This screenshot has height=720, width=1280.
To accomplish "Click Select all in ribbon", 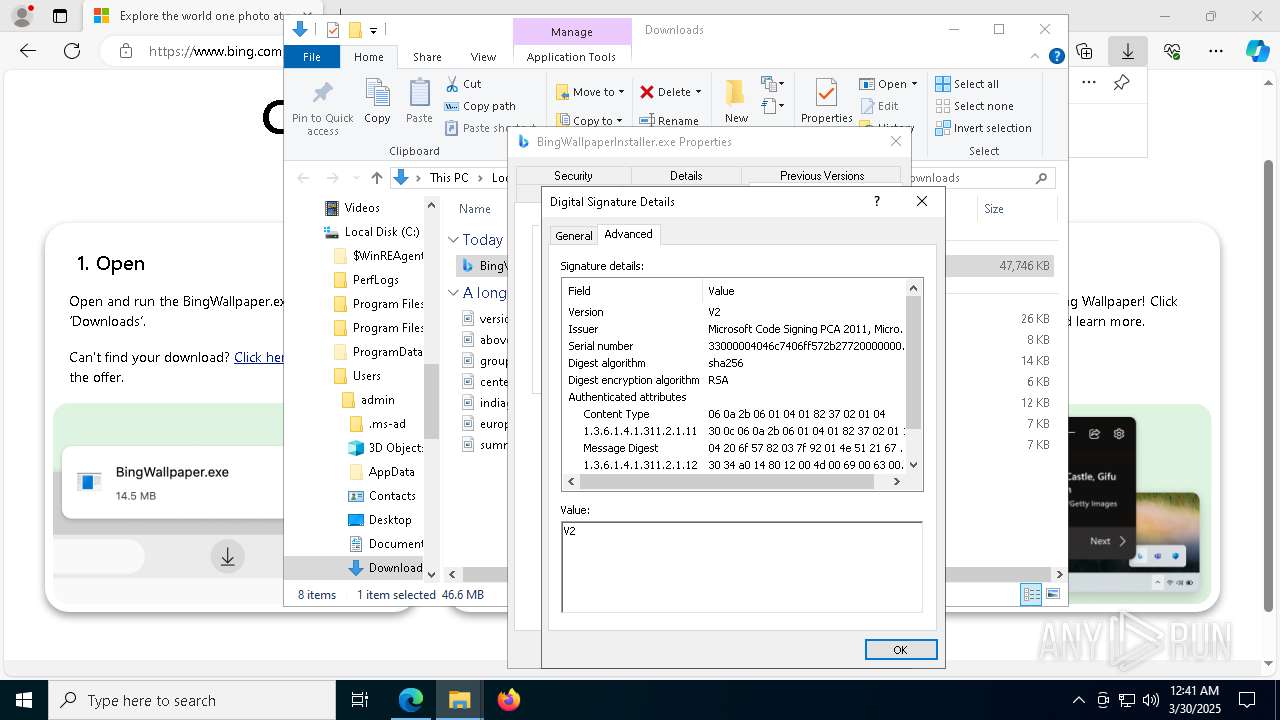I will click(967, 84).
